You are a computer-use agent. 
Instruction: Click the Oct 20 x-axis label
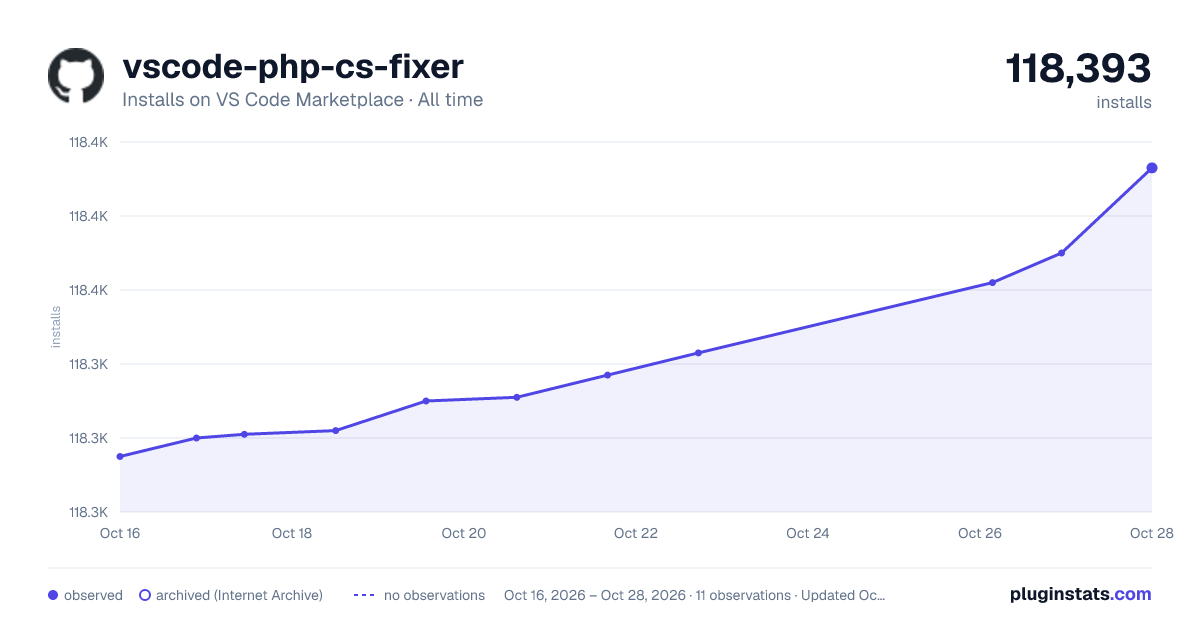point(464,533)
